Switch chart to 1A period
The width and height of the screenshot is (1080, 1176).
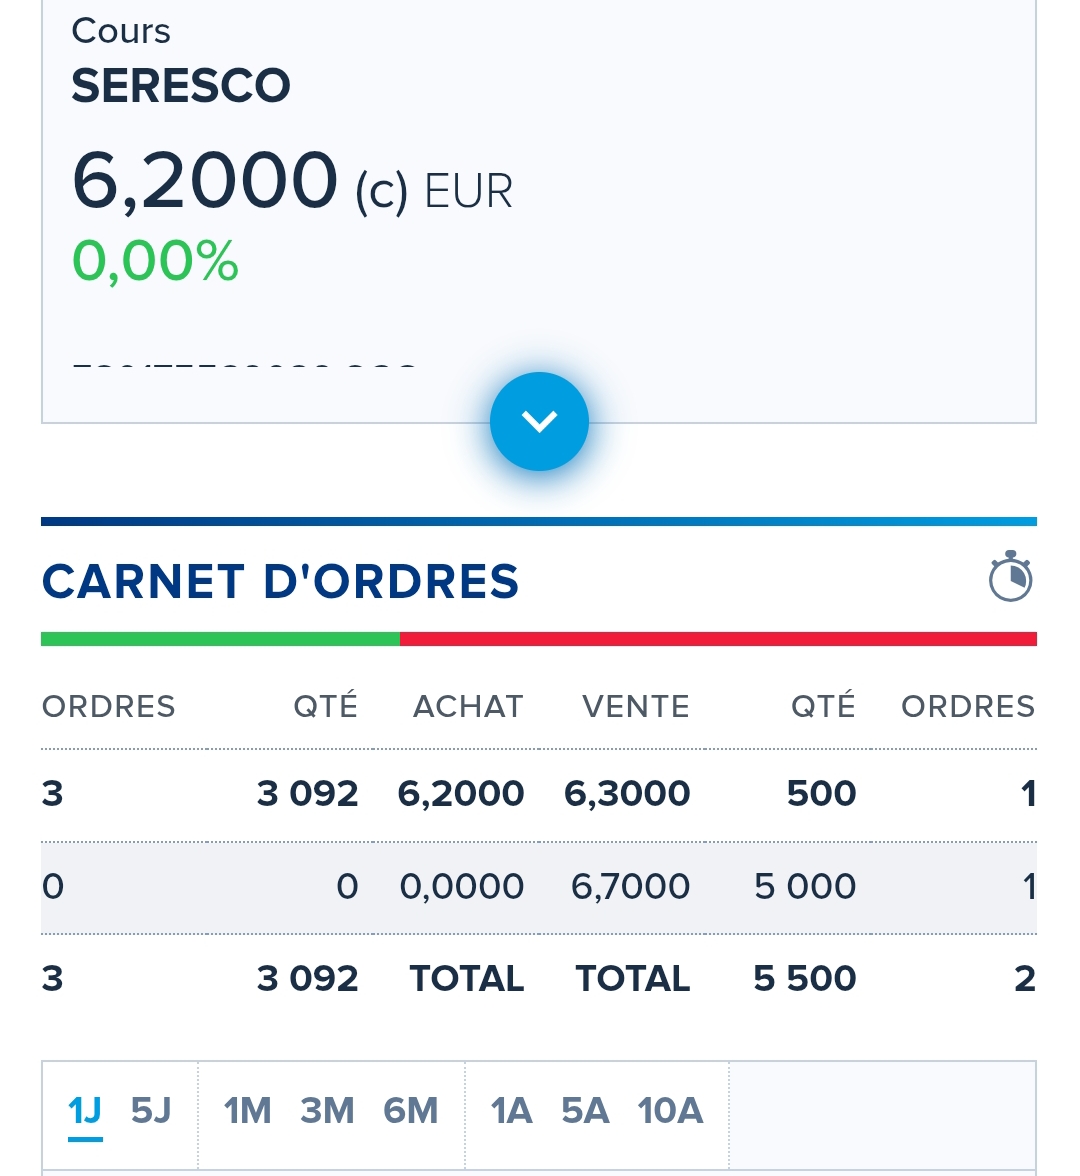tap(512, 1111)
